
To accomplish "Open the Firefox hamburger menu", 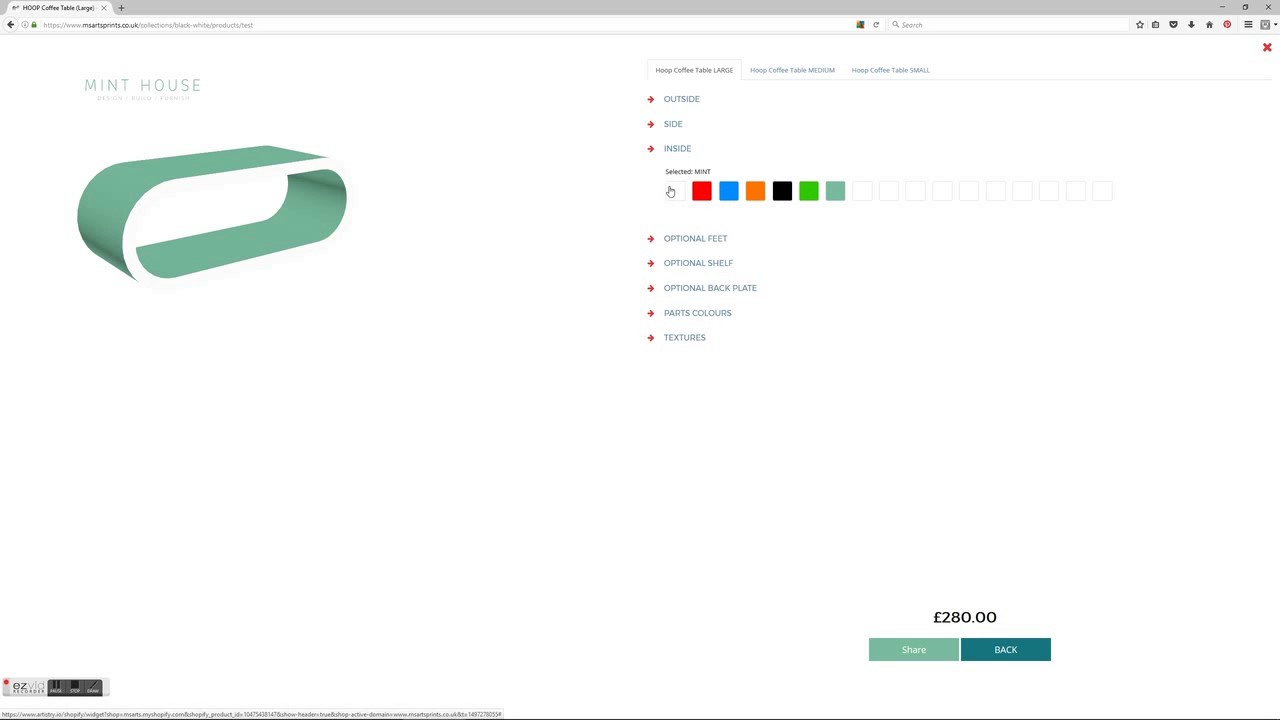I will [x=1248, y=24].
